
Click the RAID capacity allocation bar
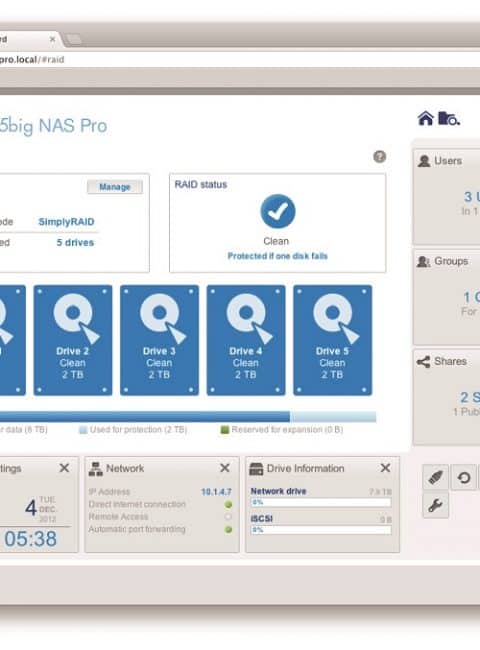188,417
